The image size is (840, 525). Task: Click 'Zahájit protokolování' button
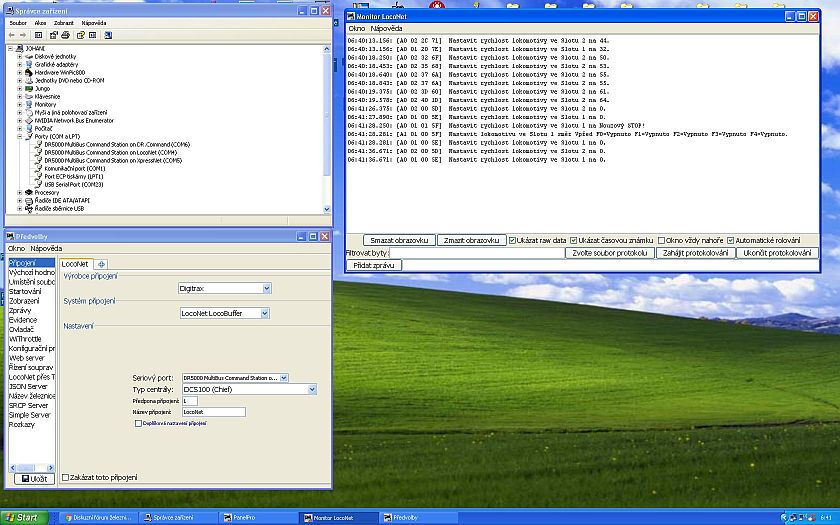(697, 253)
